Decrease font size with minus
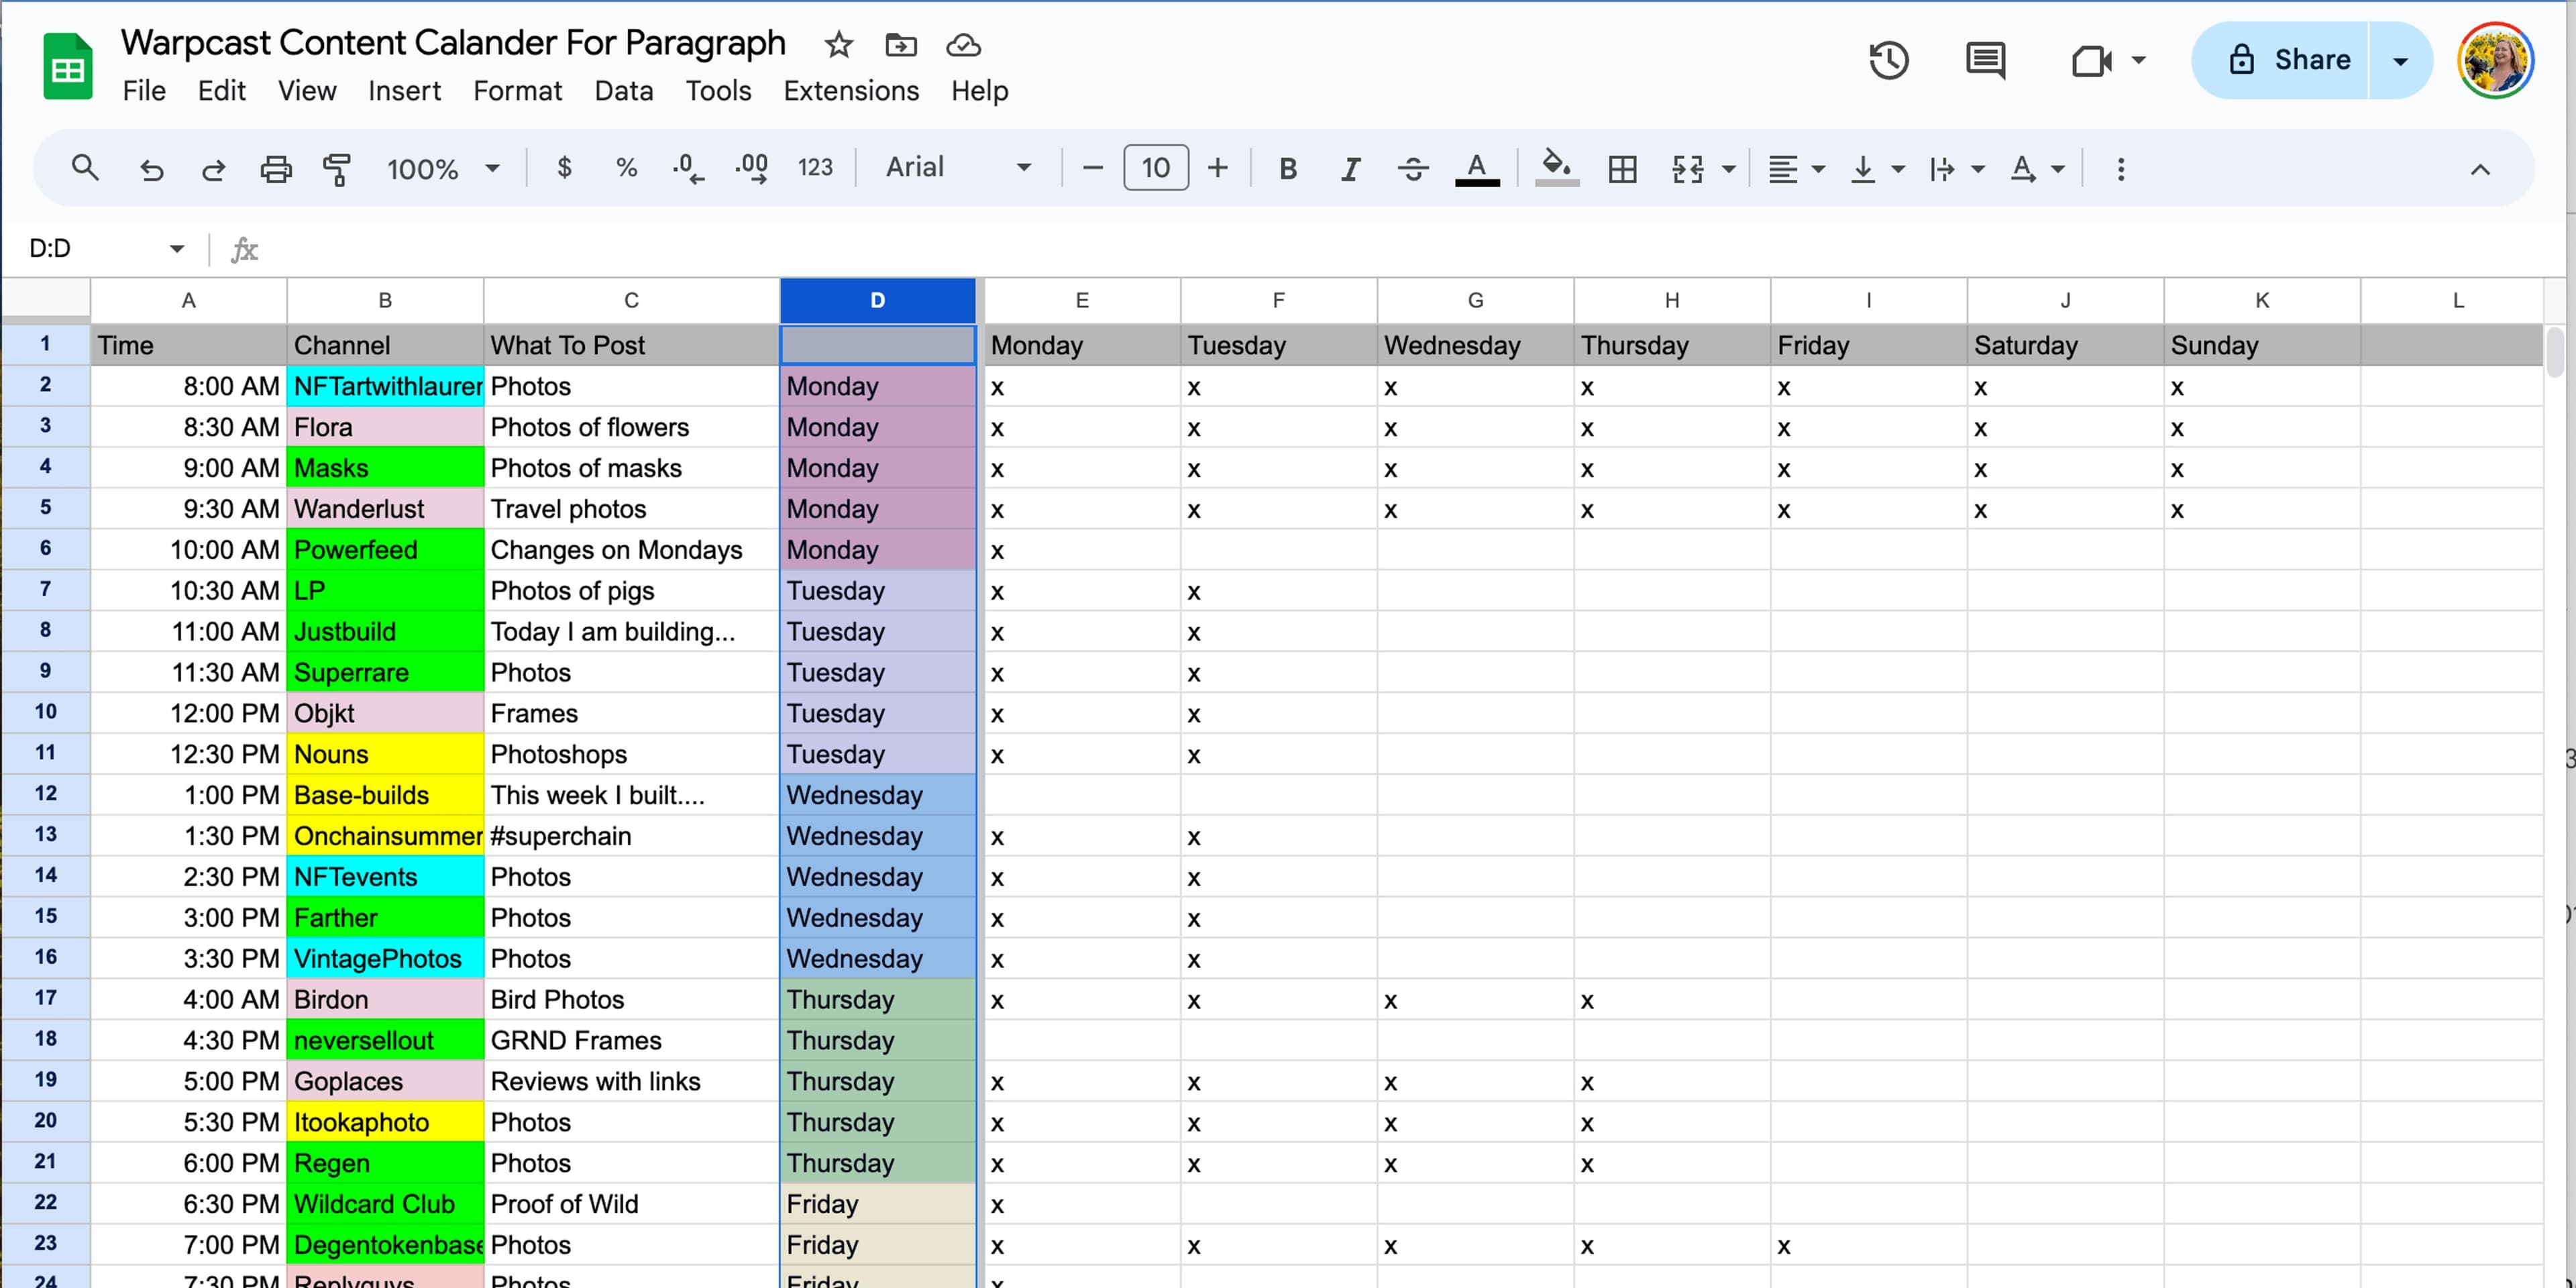2576x1288 pixels. [x=1093, y=168]
